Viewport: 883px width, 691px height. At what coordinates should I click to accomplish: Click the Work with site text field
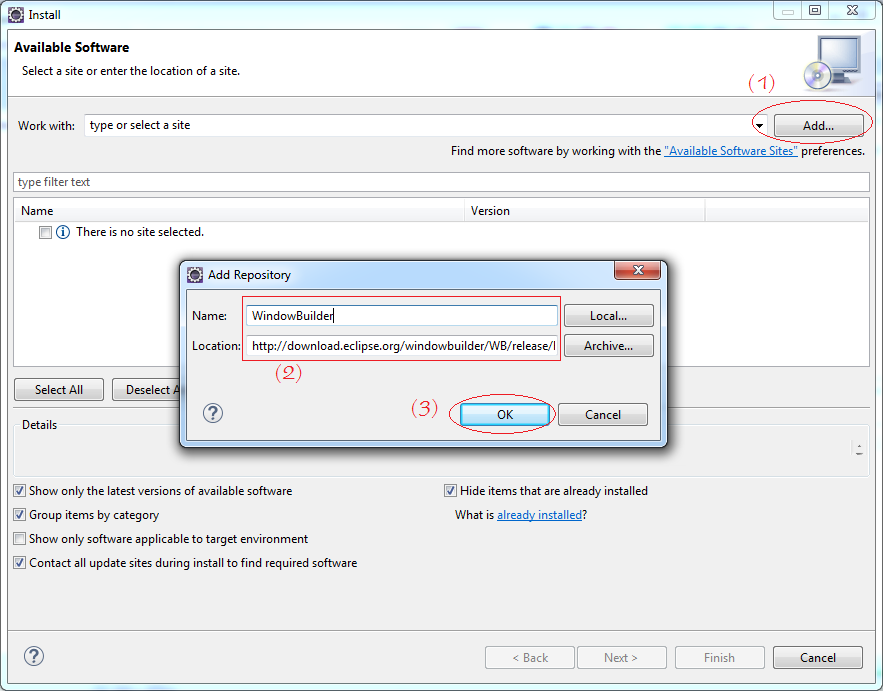click(x=418, y=125)
